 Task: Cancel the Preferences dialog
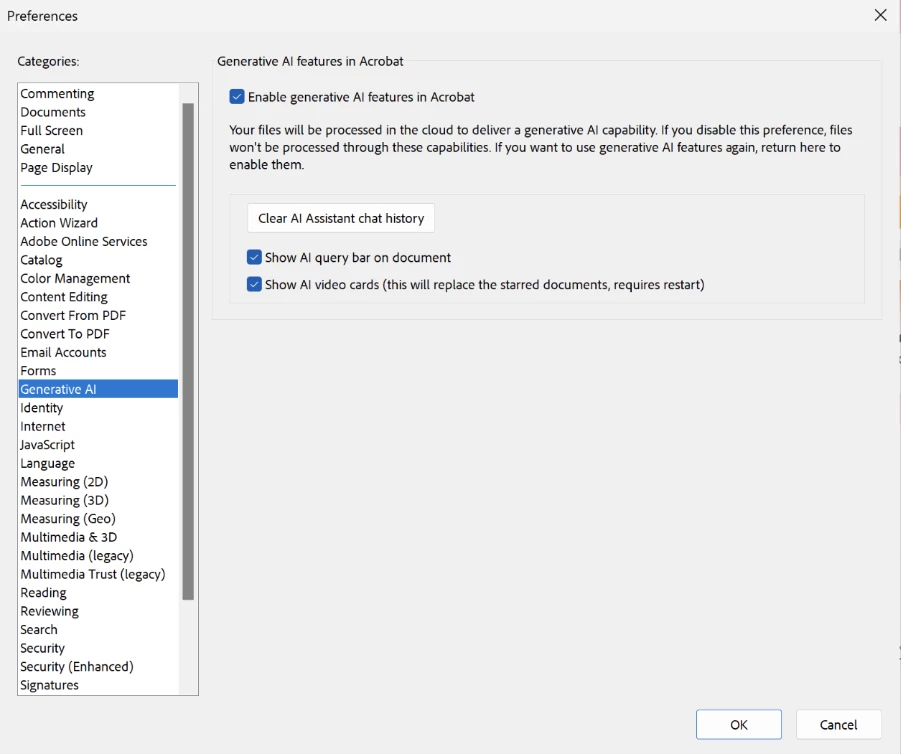[838, 724]
